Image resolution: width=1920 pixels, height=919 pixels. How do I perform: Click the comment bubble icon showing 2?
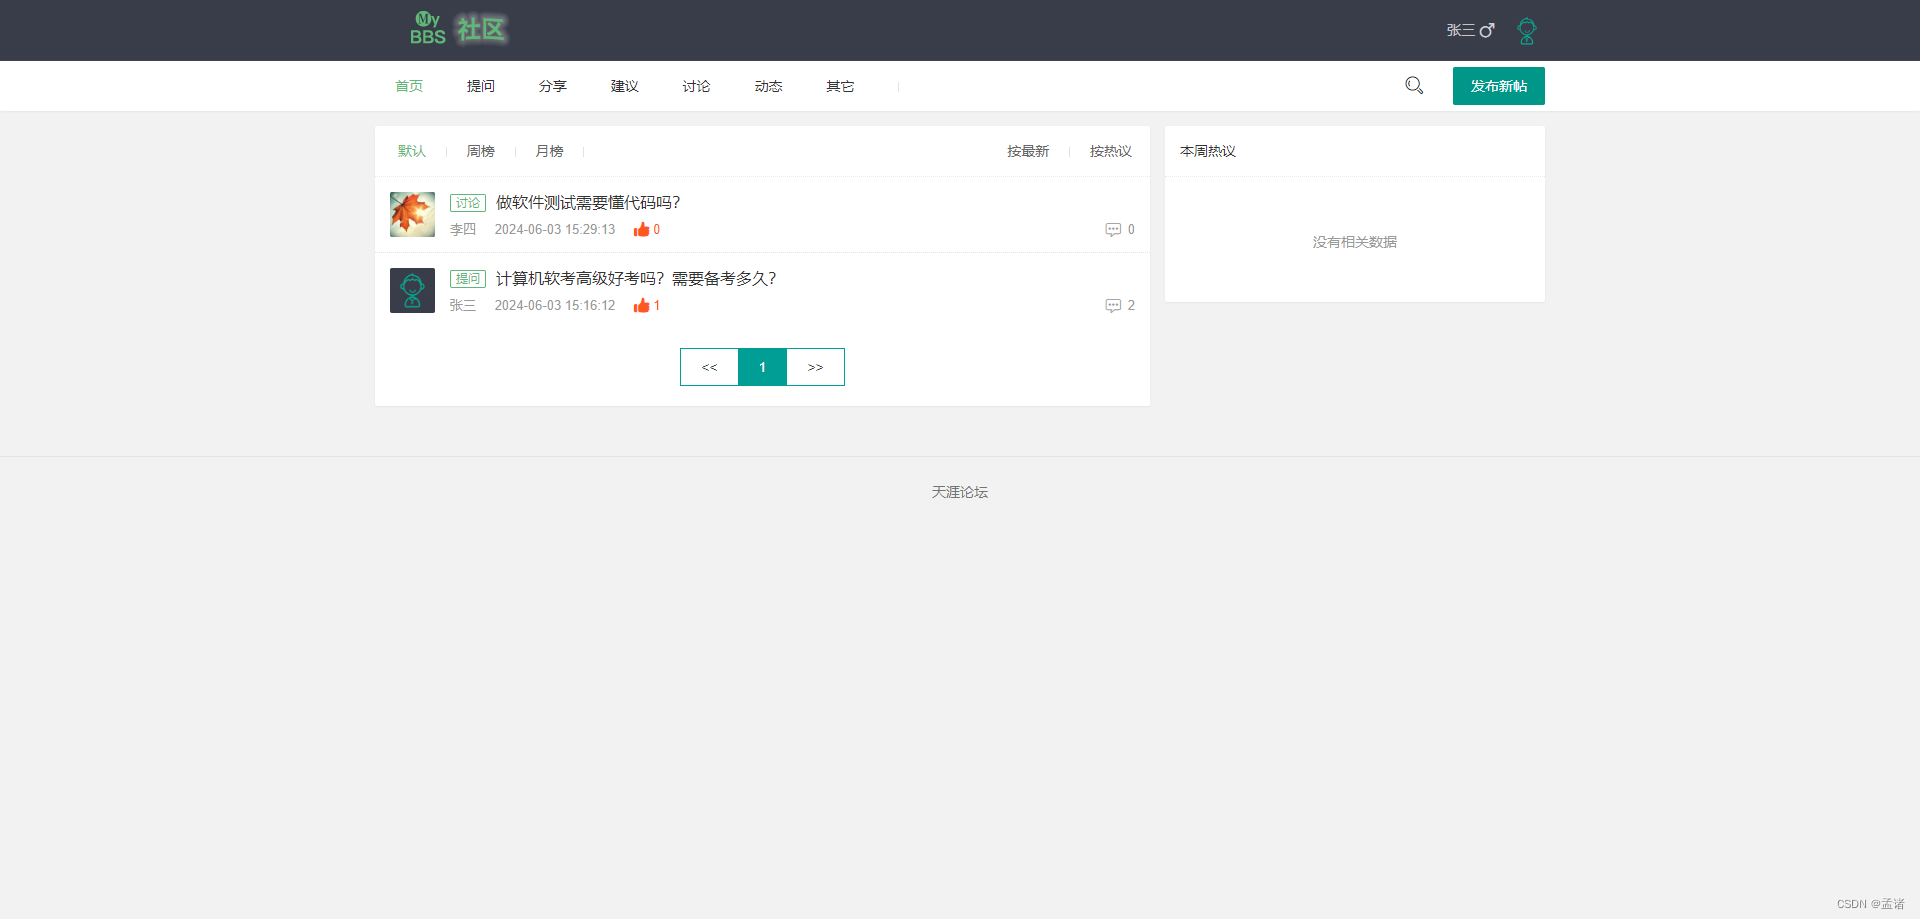point(1113,305)
